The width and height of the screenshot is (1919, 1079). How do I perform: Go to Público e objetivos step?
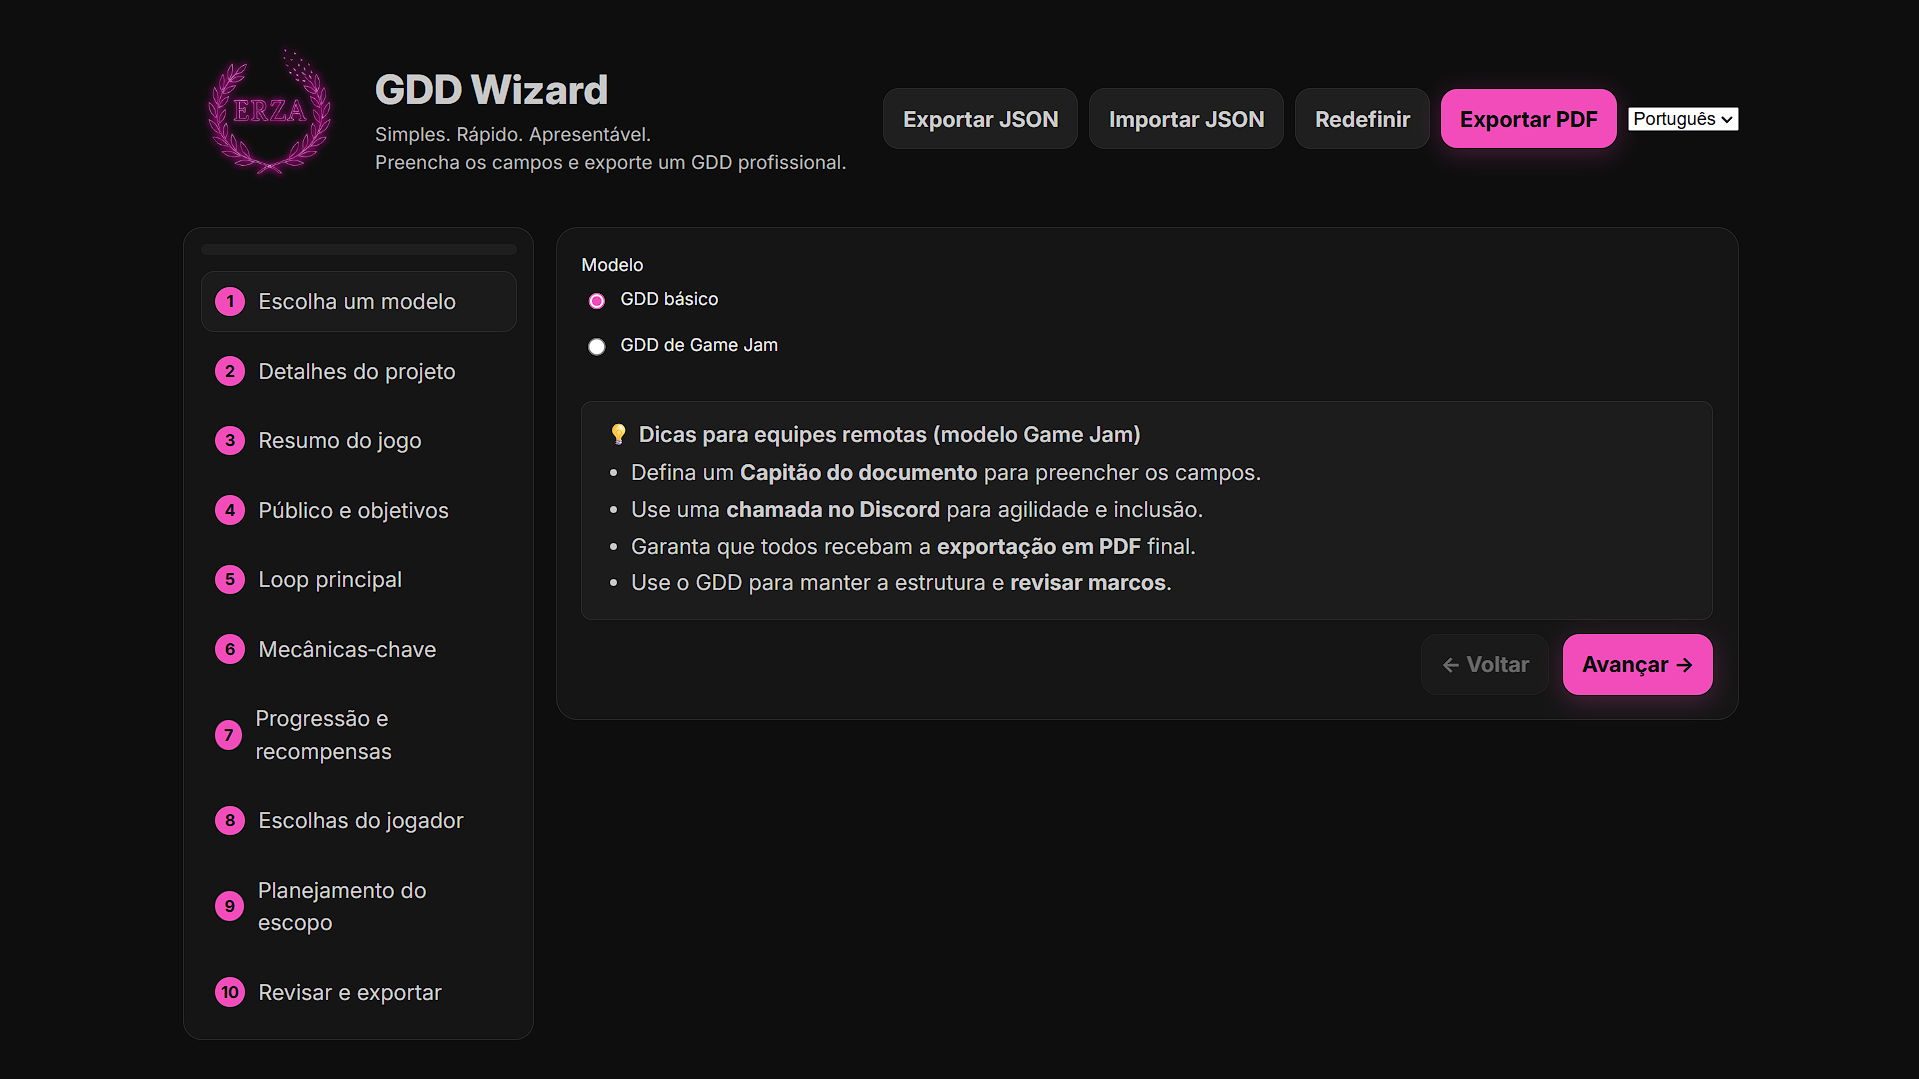353,510
